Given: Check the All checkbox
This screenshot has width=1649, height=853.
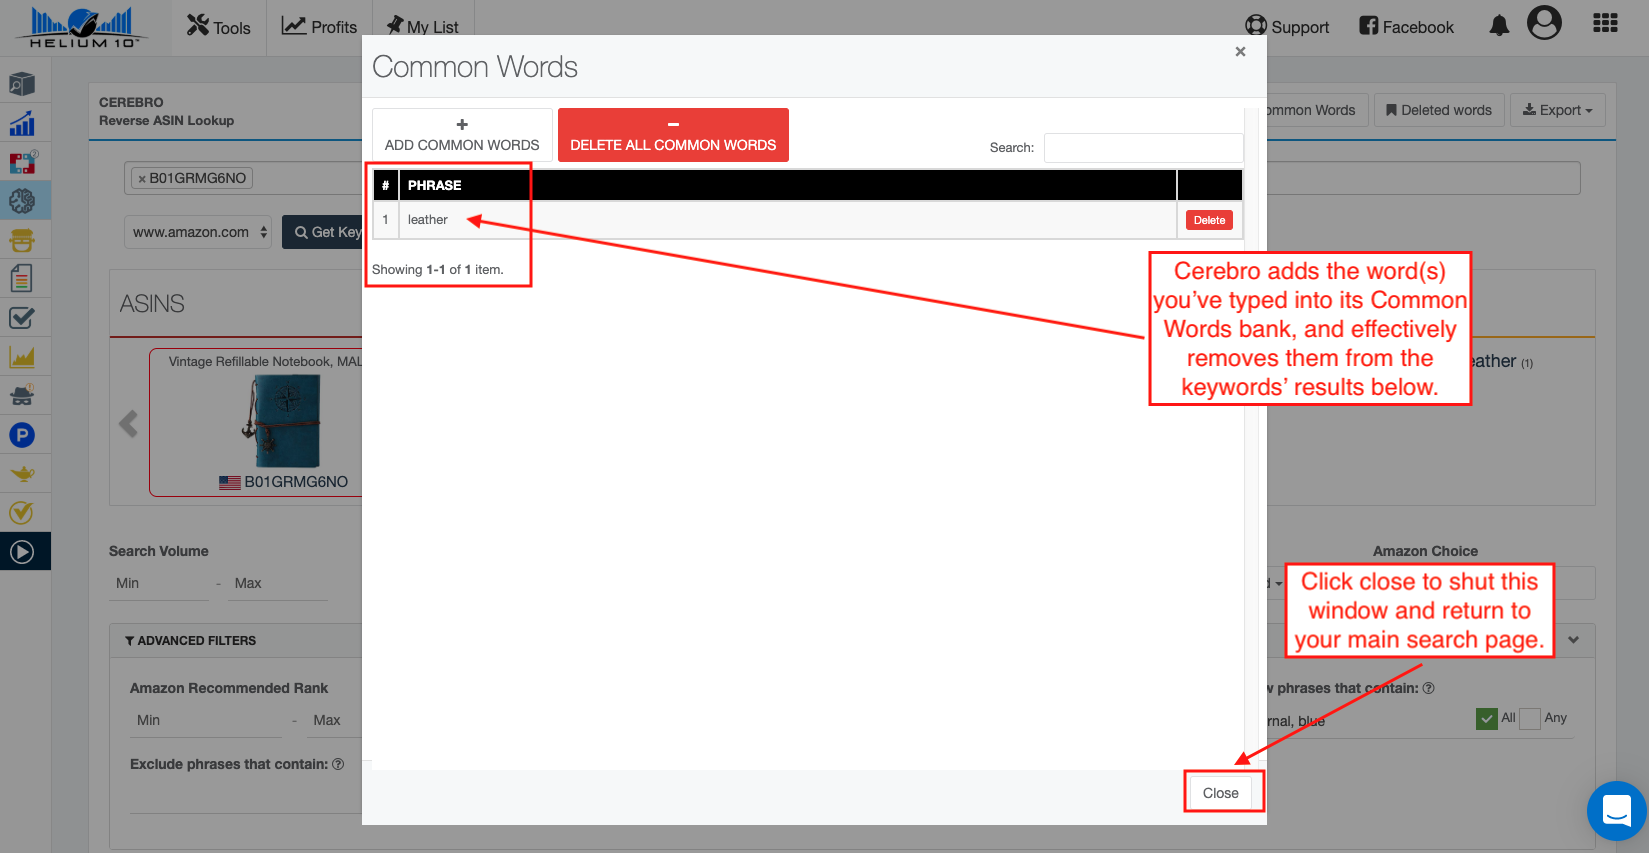Looking at the screenshot, I should point(1487,719).
